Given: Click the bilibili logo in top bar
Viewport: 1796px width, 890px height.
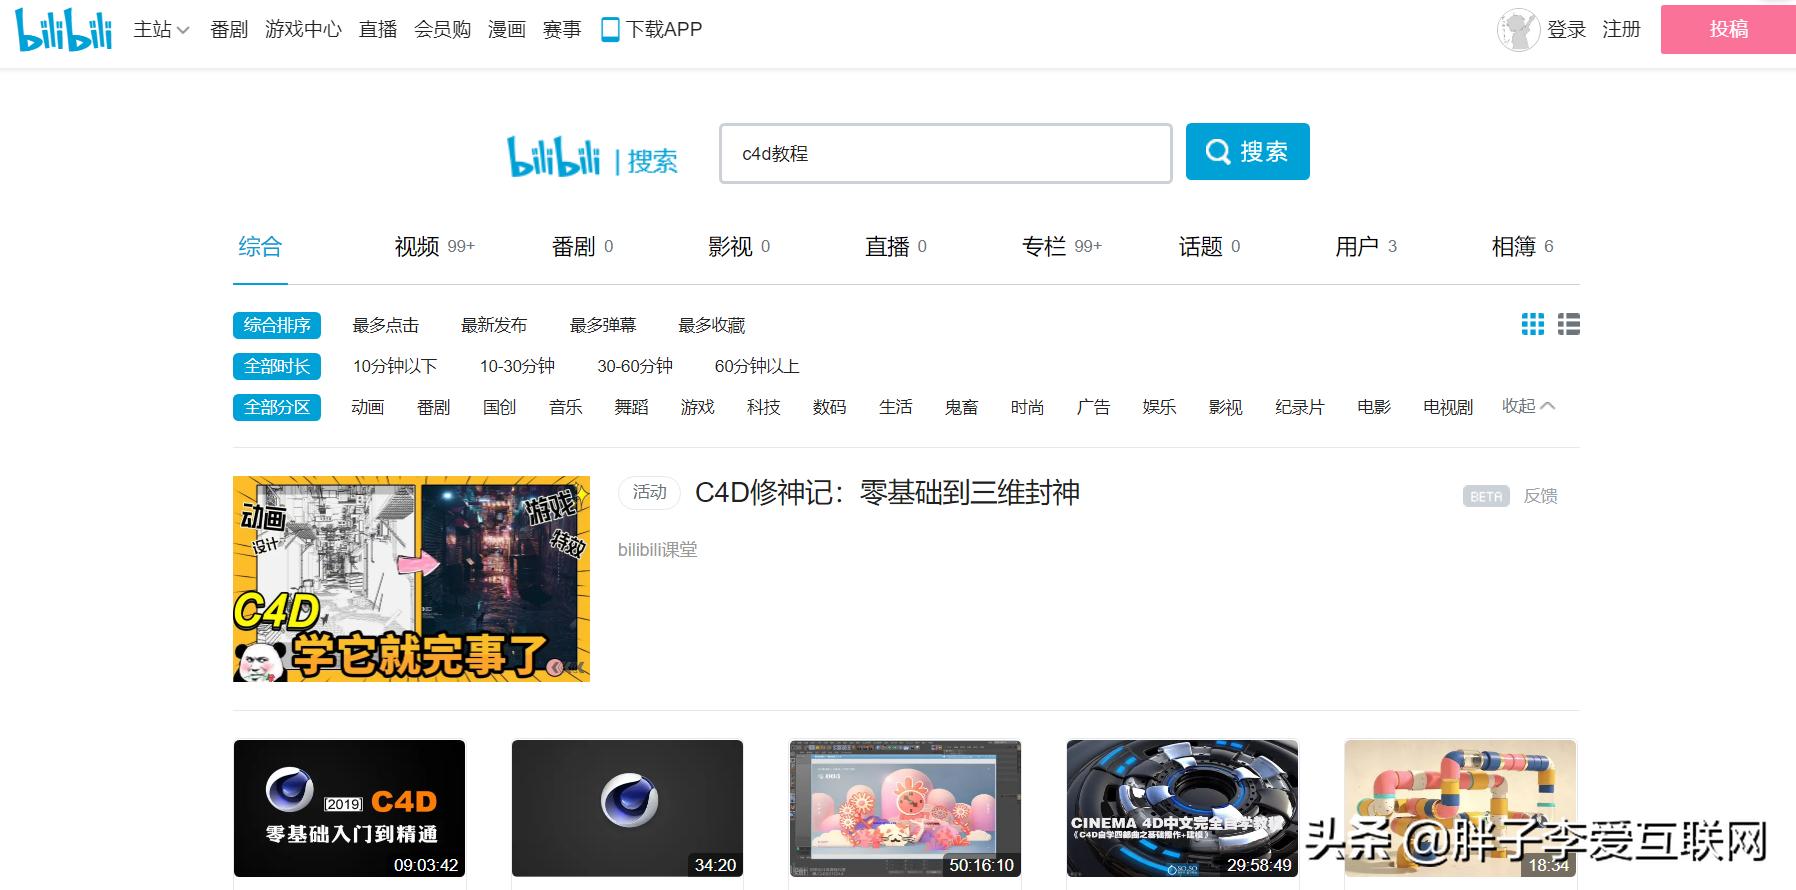Looking at the screenshot, I should click(64, 29).
